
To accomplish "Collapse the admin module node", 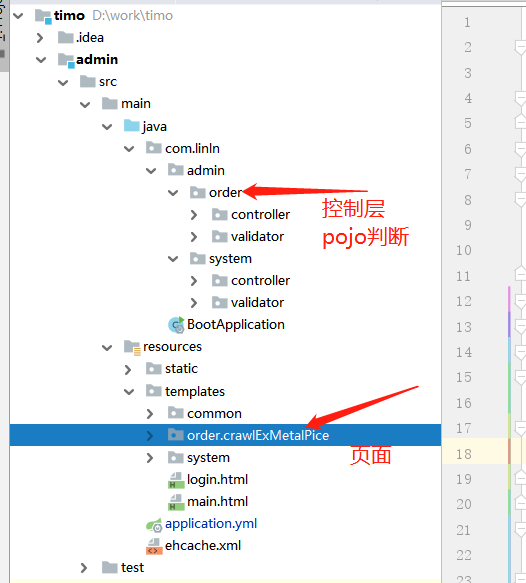I will click(x=41, y=60).
